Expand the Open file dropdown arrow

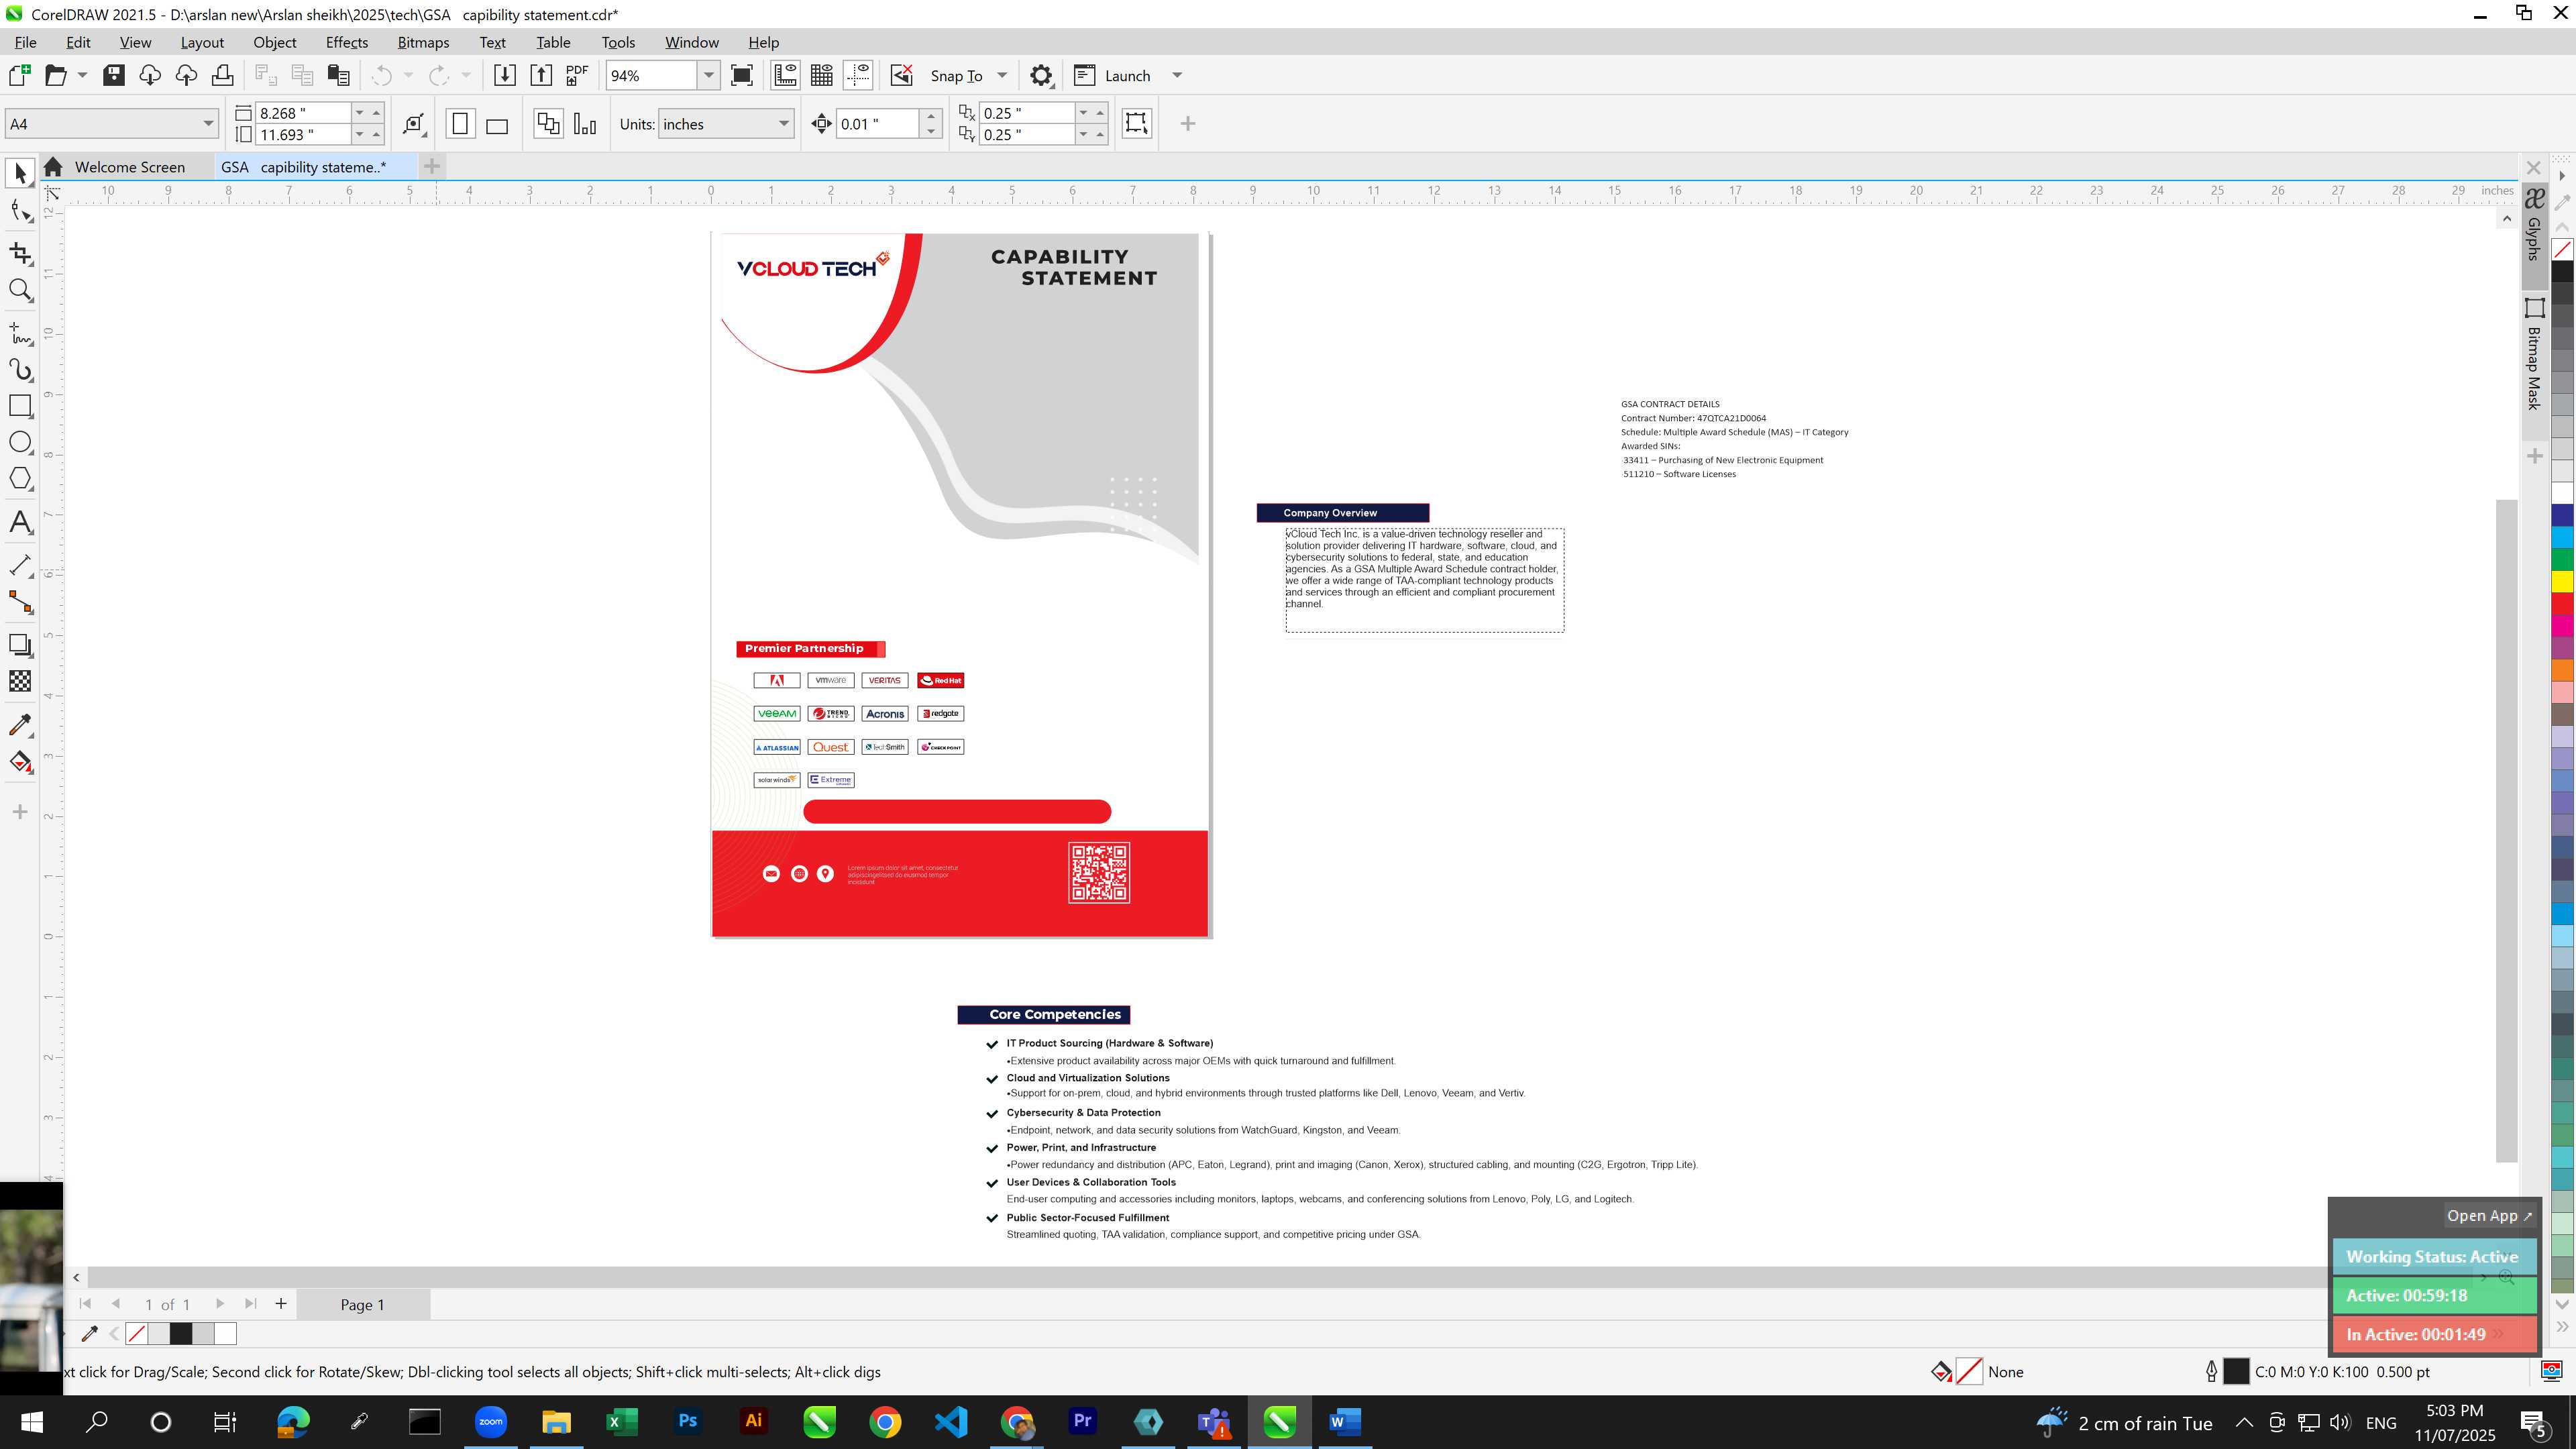point(82,75)
